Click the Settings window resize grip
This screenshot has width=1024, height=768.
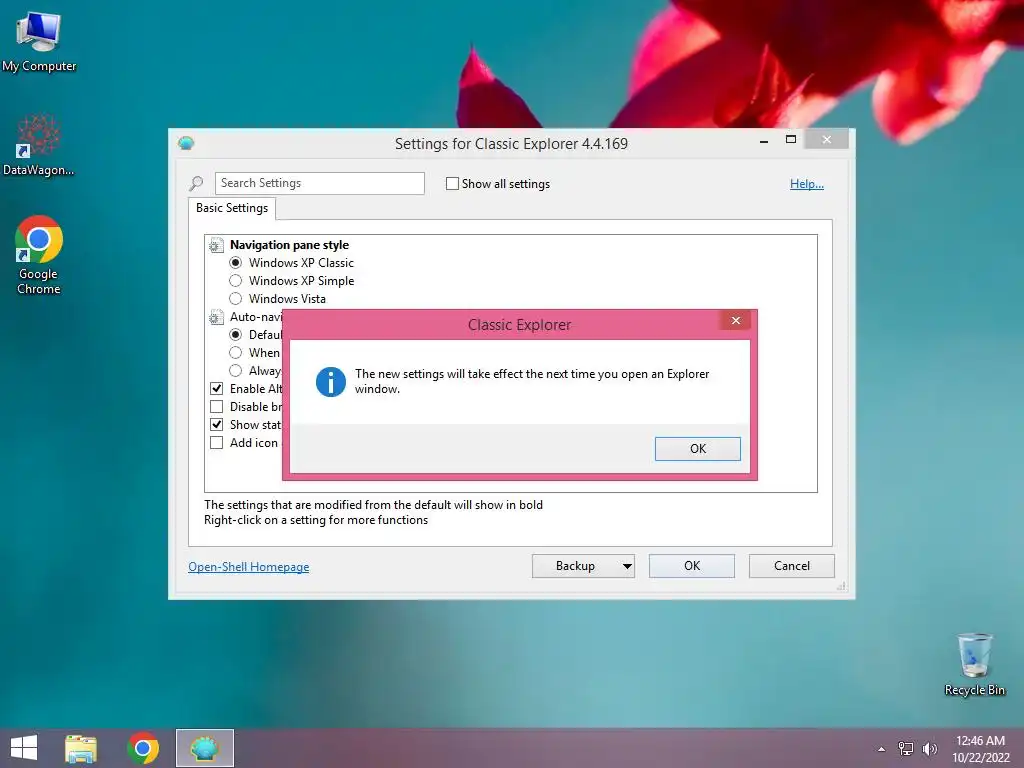(x=841, y=586)
